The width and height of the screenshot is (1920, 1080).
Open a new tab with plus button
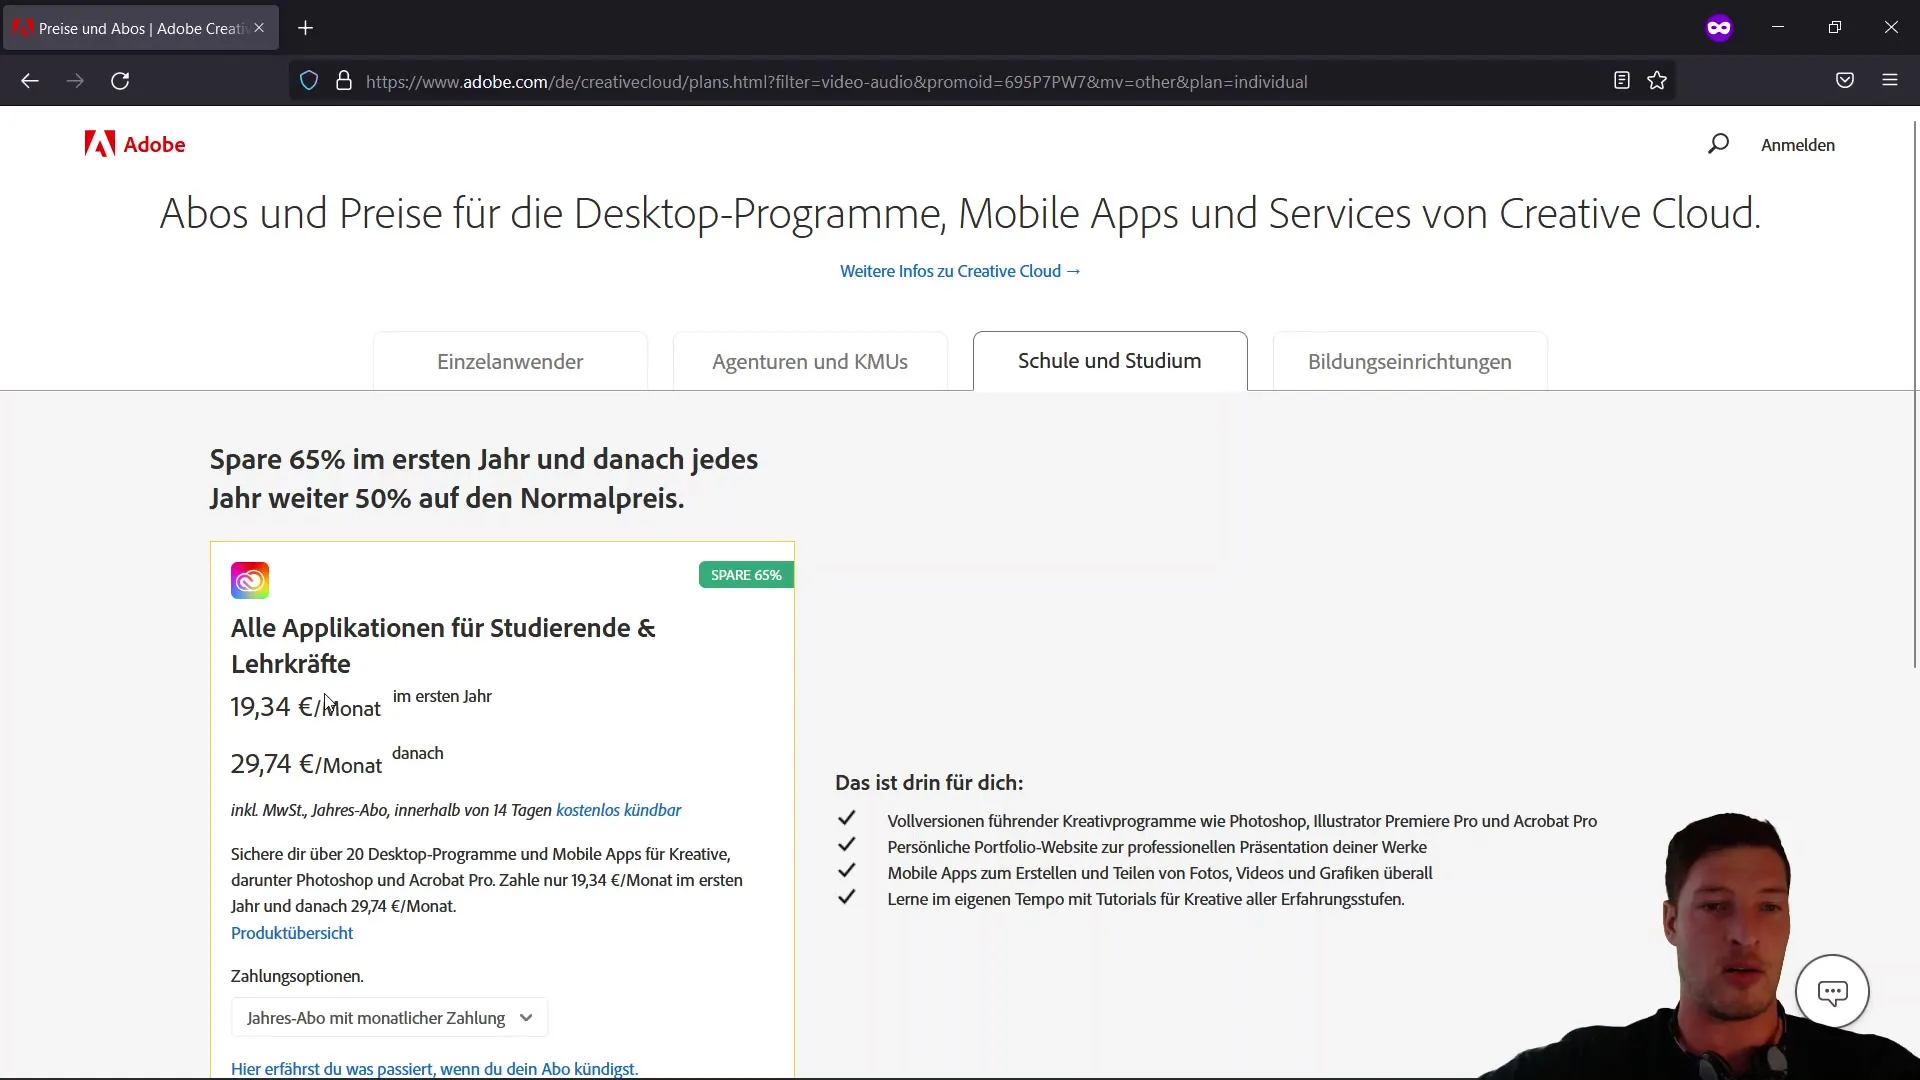(x=306, y=28)
